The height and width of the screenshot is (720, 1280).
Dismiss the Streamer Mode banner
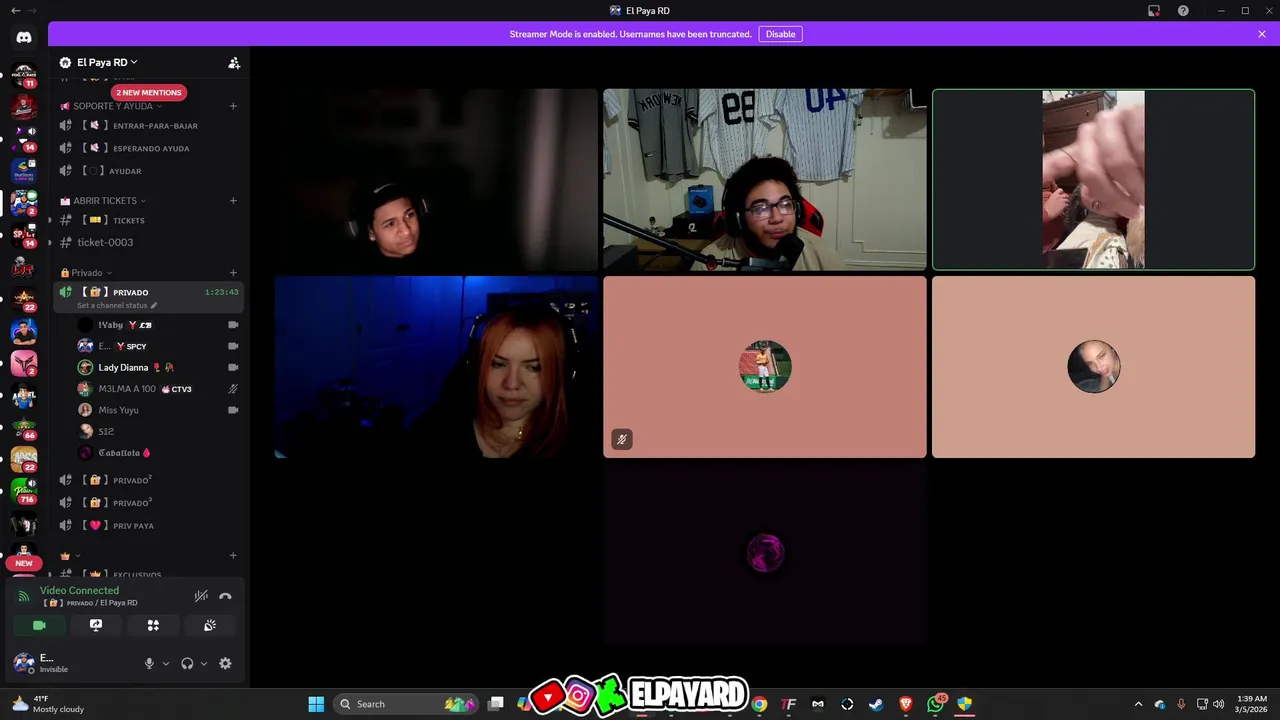1262,34
